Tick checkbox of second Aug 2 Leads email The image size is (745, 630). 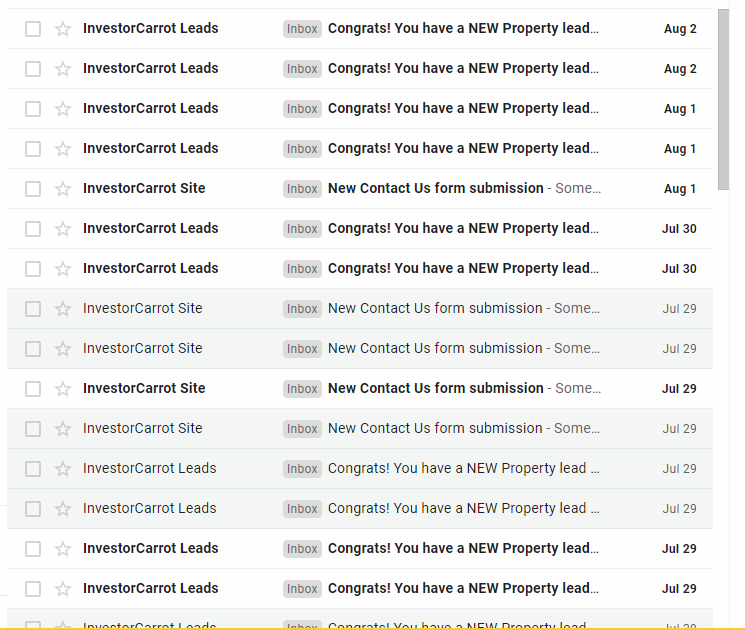click(33, 69)
